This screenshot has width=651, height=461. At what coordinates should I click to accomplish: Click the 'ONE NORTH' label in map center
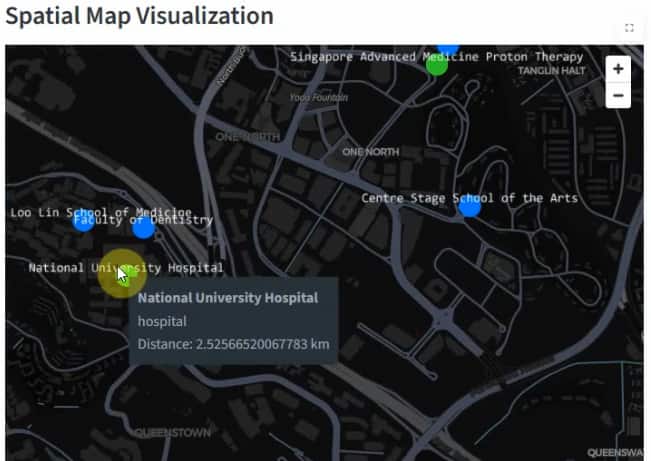370,152
